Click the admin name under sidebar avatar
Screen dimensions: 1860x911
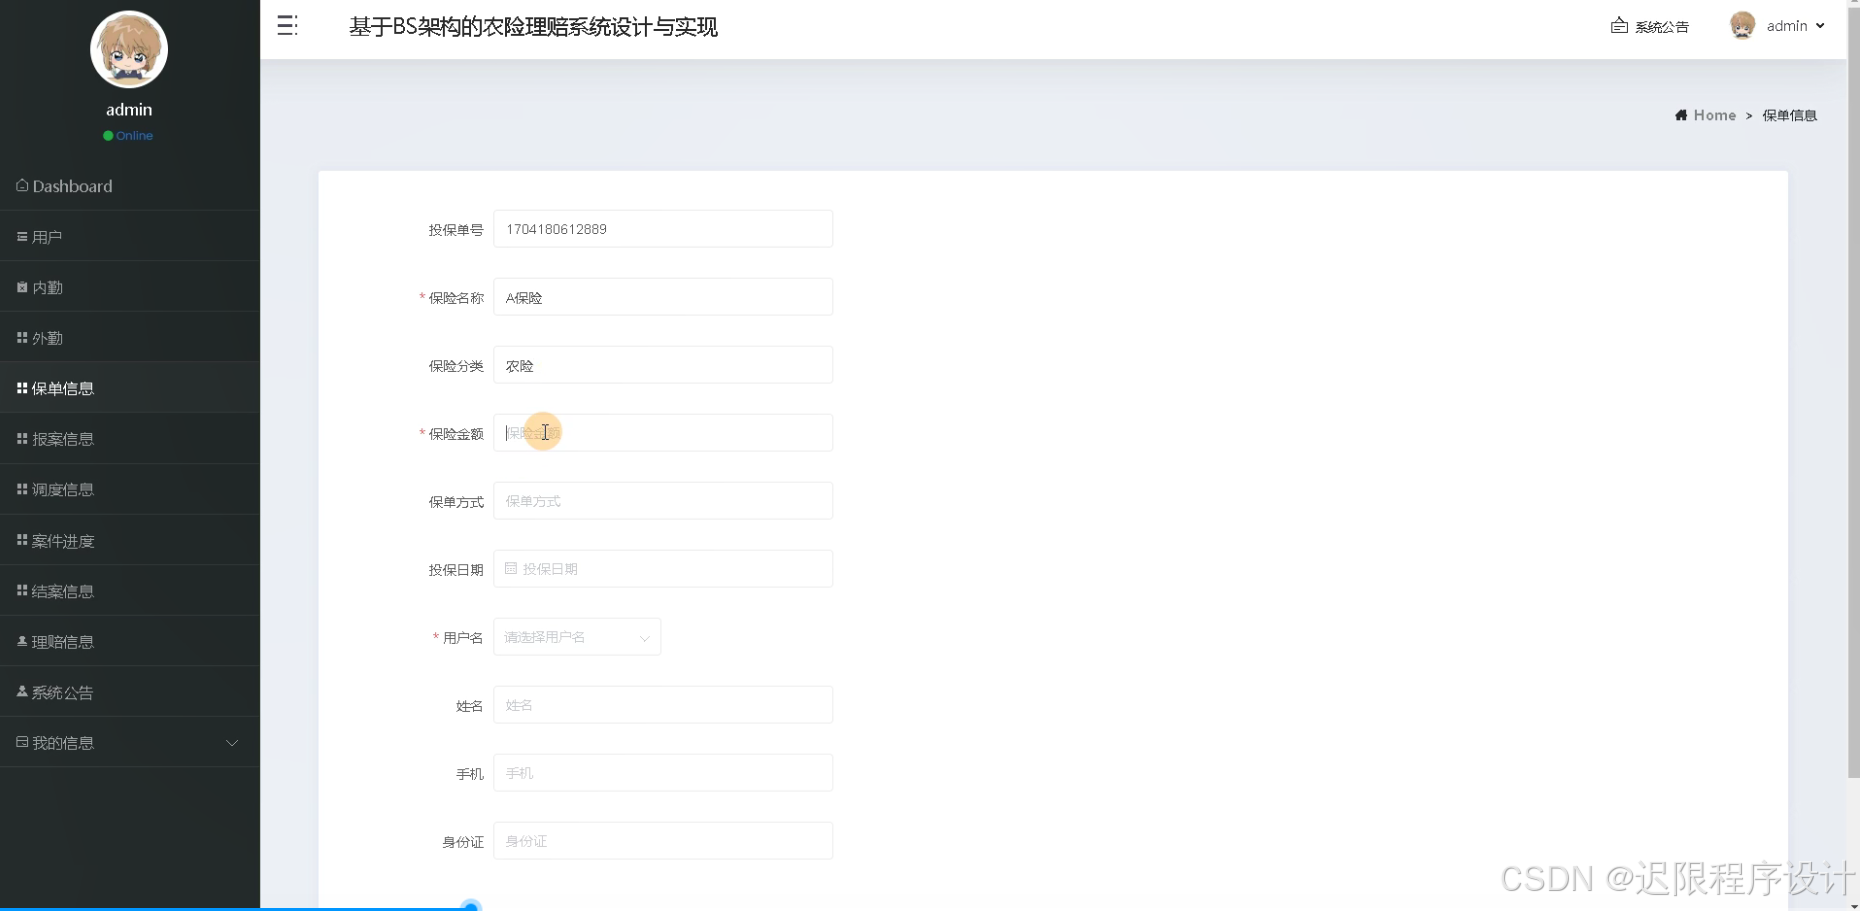pos(129,110)
